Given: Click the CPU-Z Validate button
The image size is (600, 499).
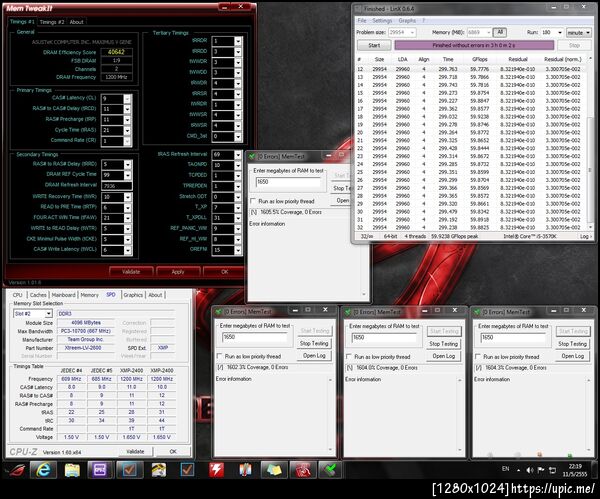Looking at the screenshot, I should click(135, 452).
